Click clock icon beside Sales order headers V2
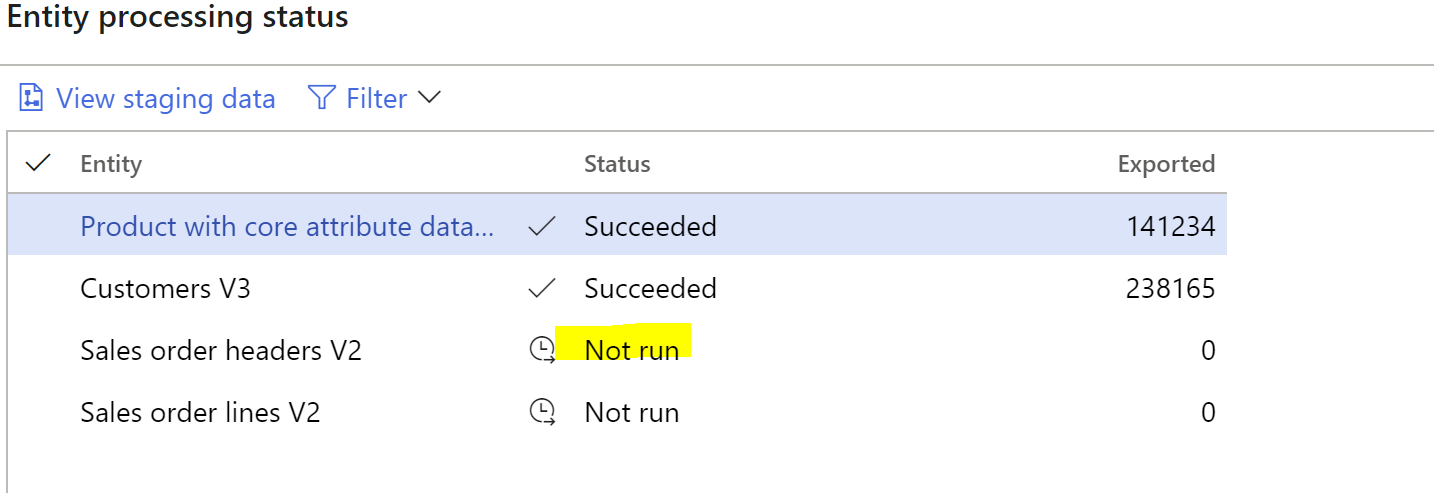 pos(541,350)
